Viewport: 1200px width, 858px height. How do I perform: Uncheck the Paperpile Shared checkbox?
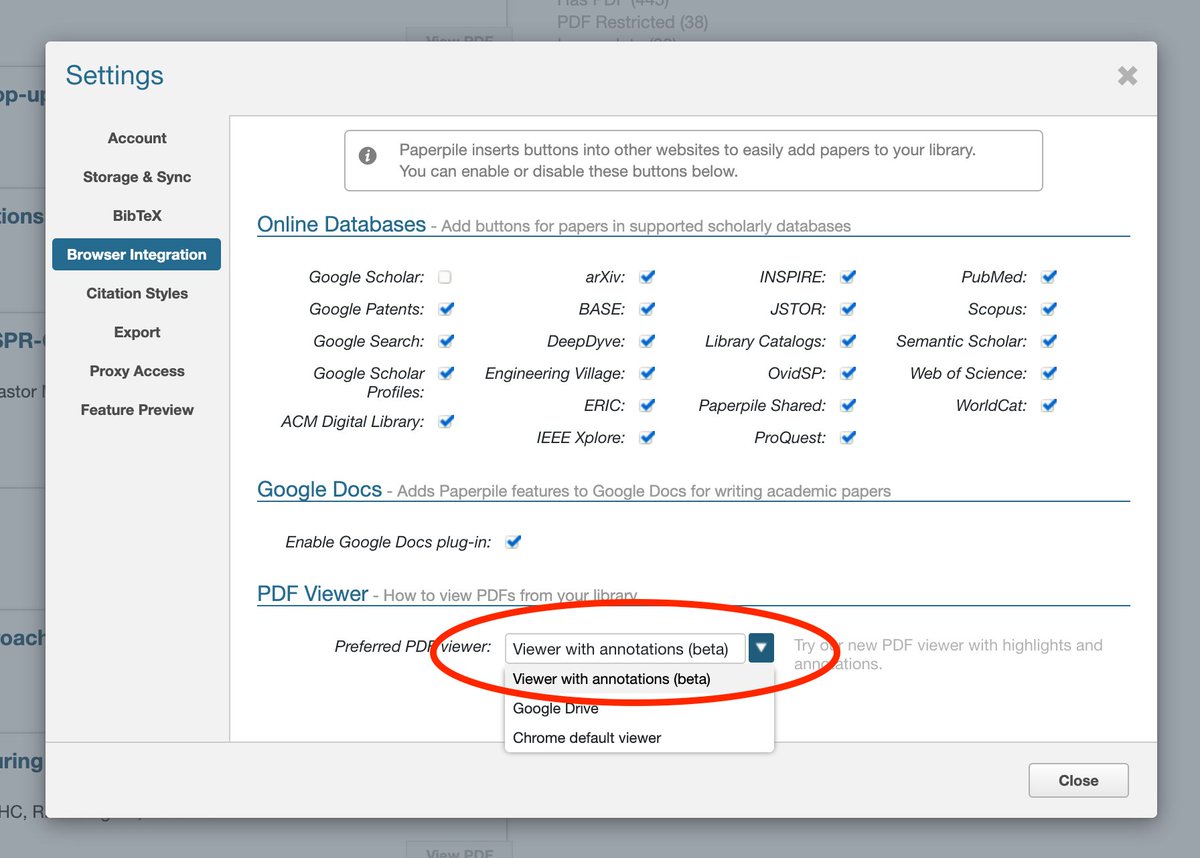[x=849, y=405]
